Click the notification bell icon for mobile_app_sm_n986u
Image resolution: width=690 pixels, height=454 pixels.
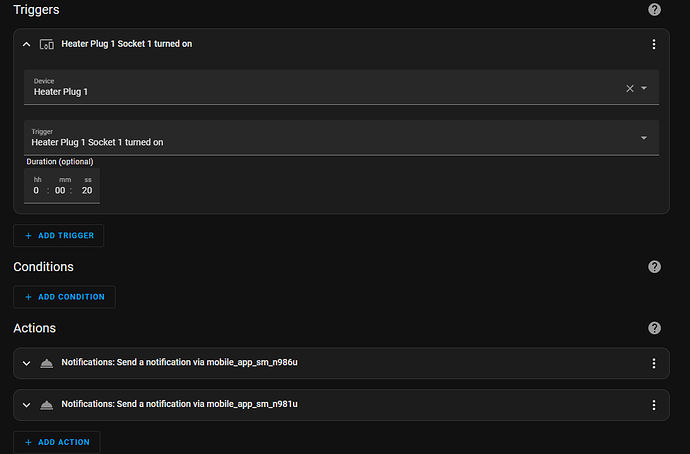pos(46,363)
